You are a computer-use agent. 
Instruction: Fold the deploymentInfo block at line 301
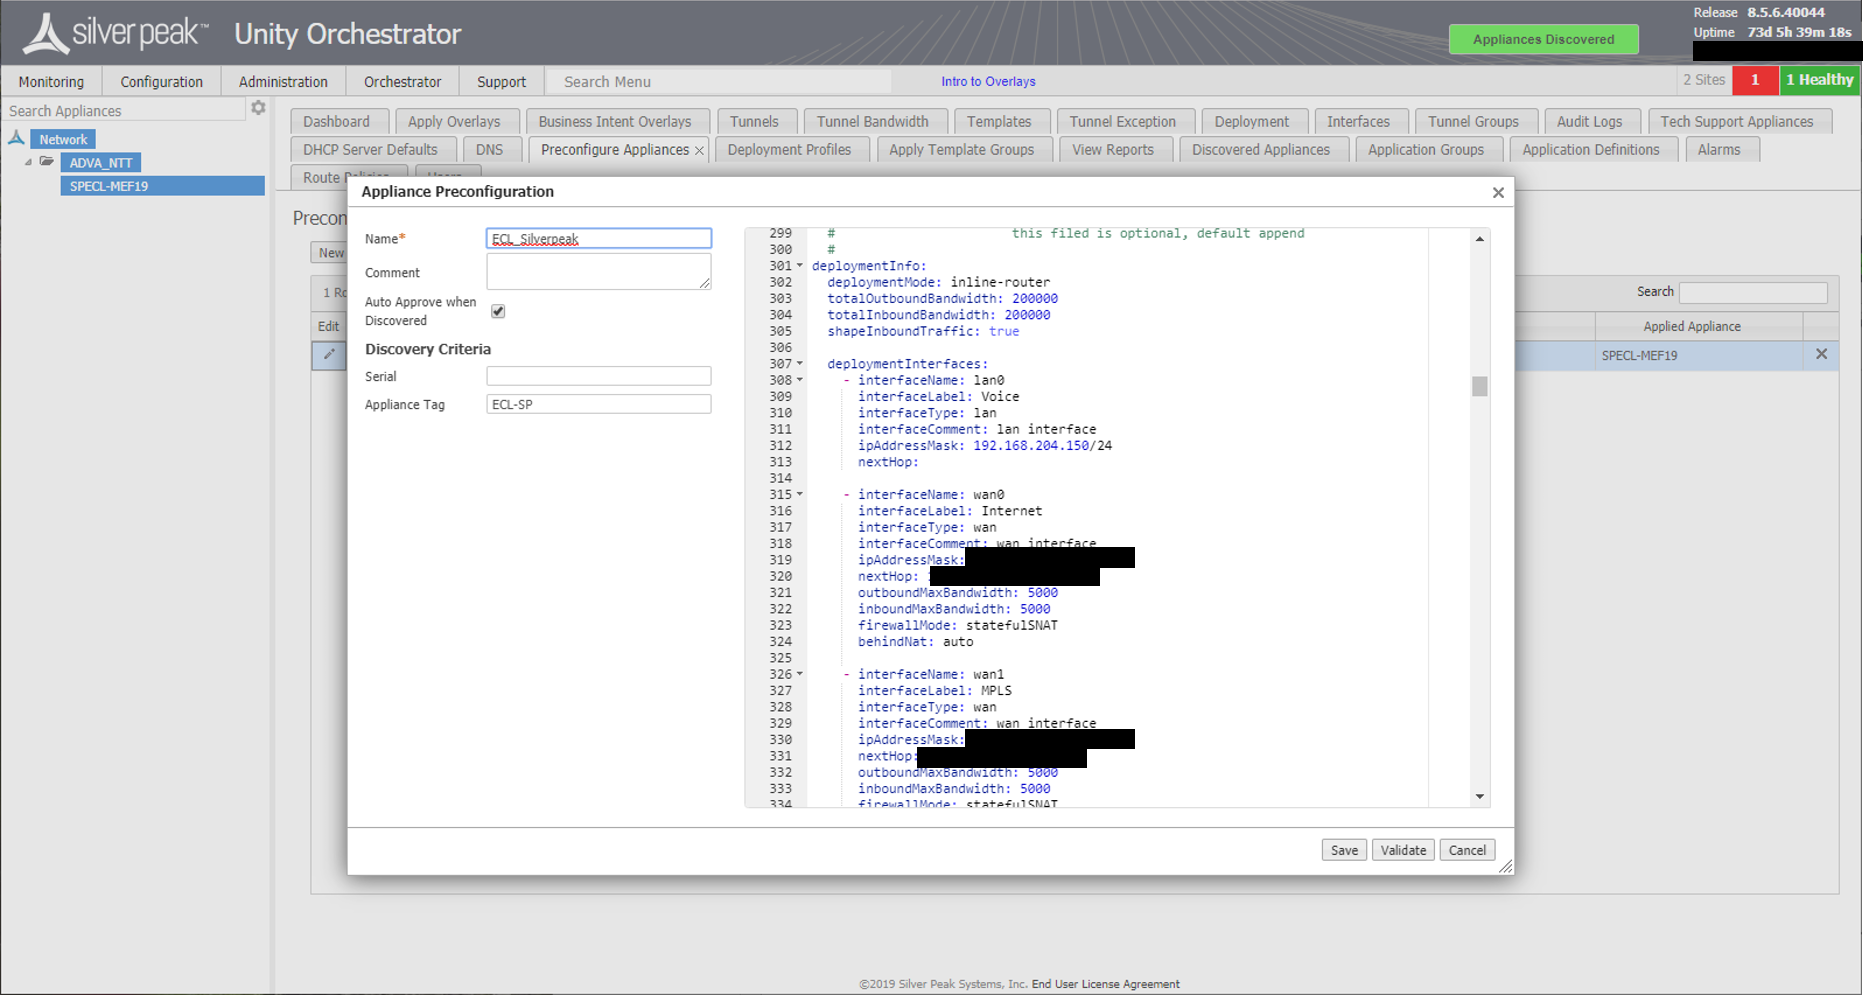click(800, 266)
